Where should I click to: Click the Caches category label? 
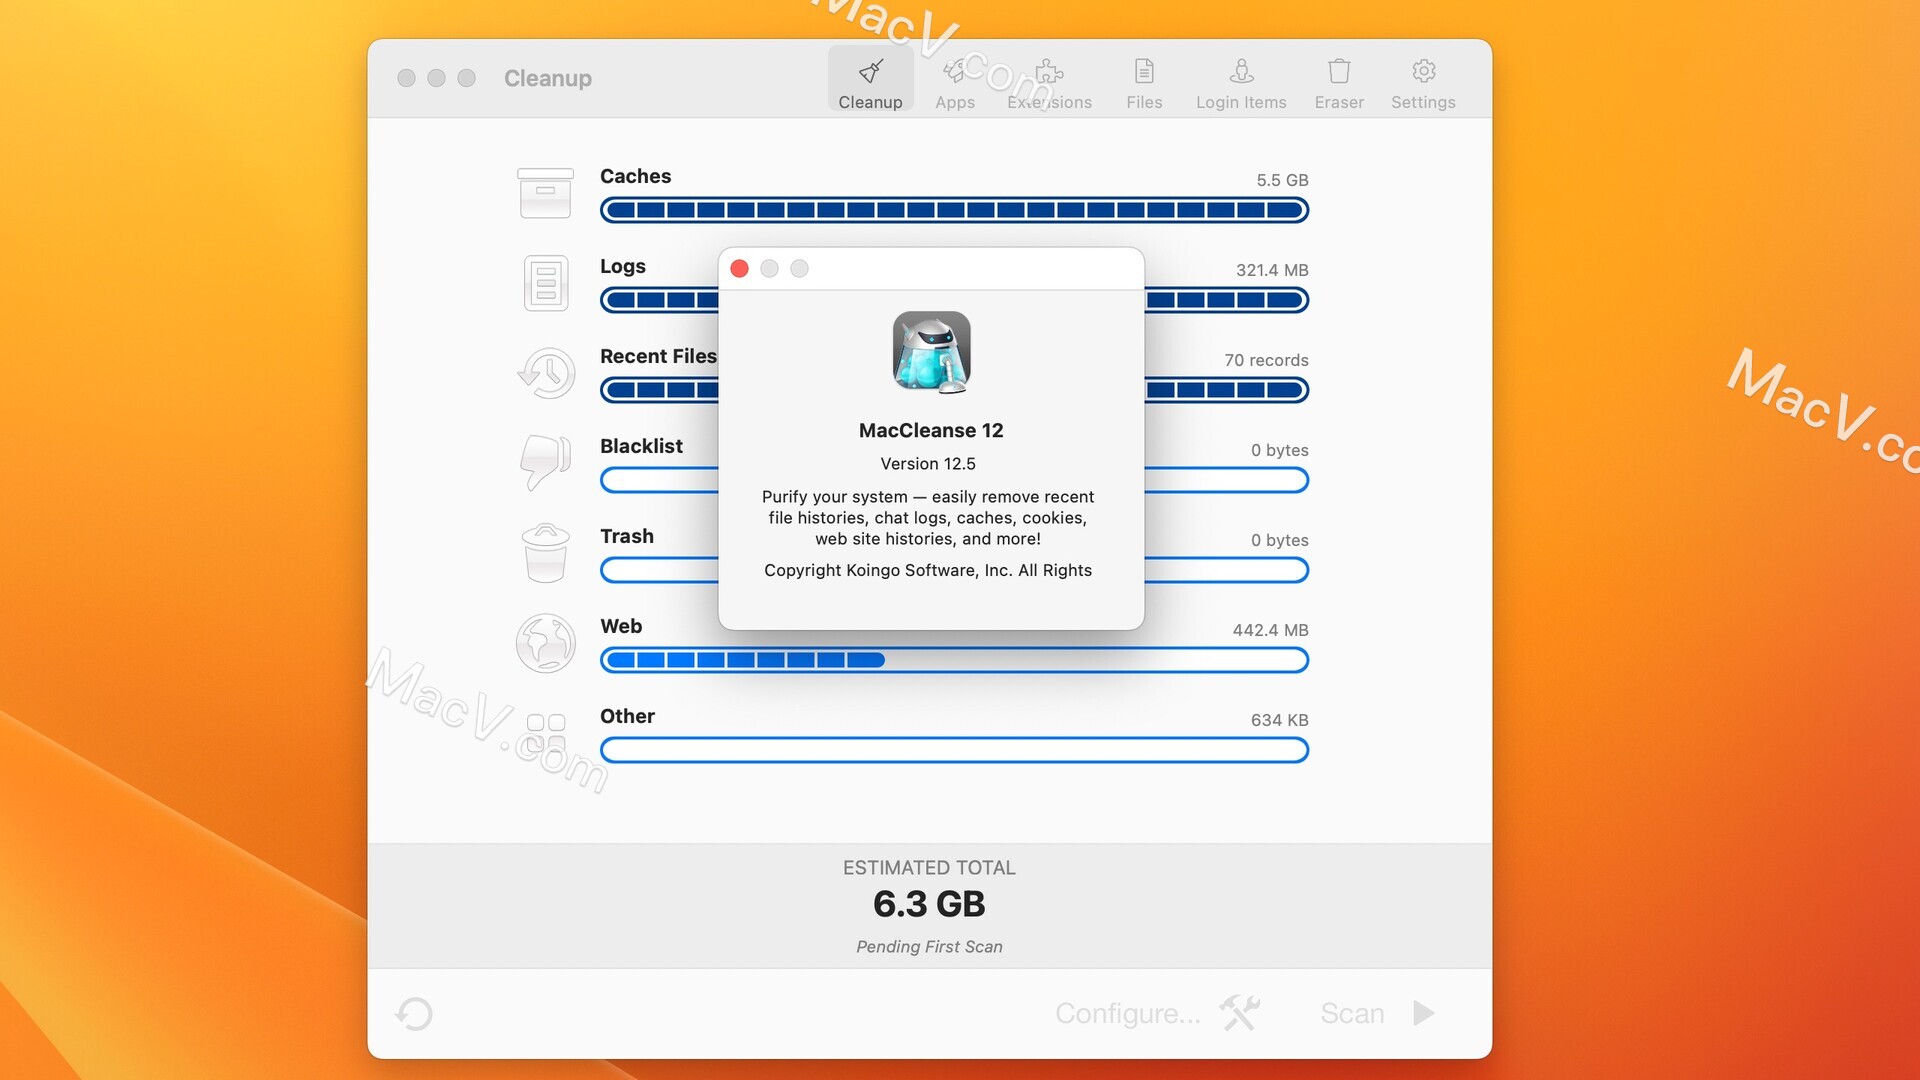(x=635, y=176)
